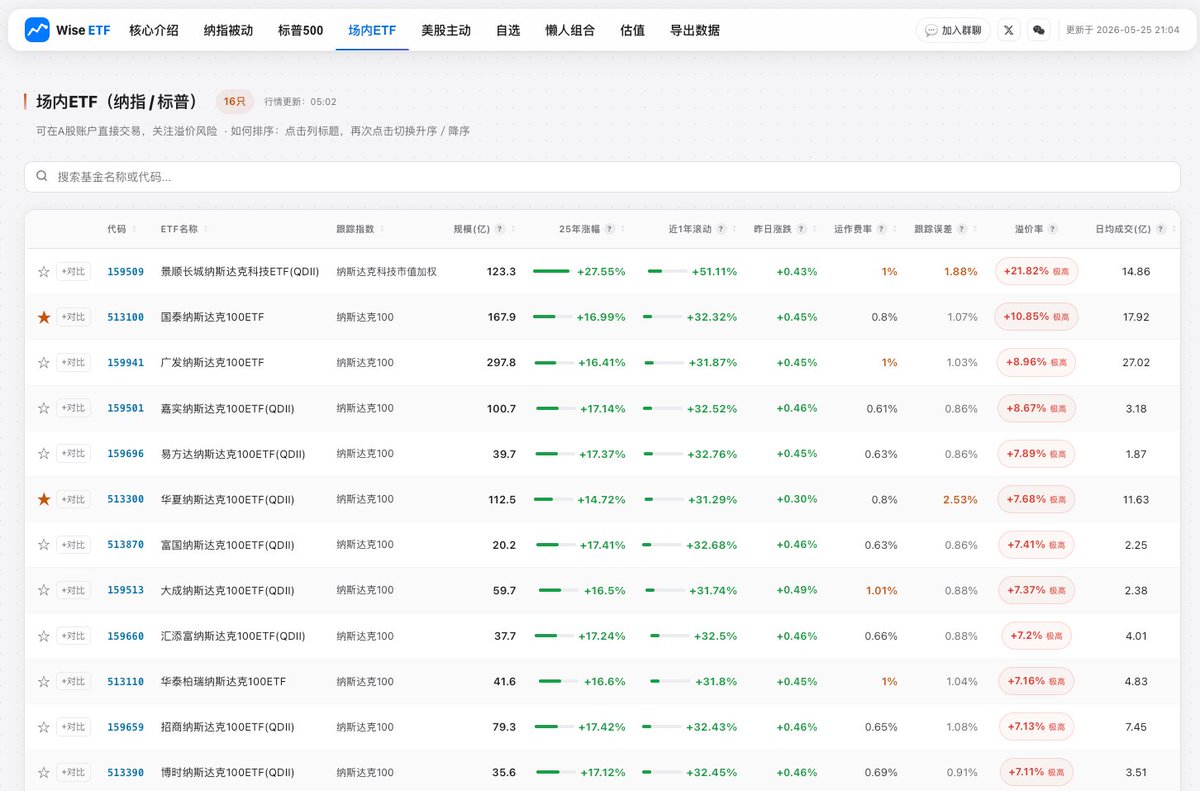This screenshot has height=791, width=1200.
Task: Add 513870 to comparison via +对比
Action: click(x=73, y=545)
